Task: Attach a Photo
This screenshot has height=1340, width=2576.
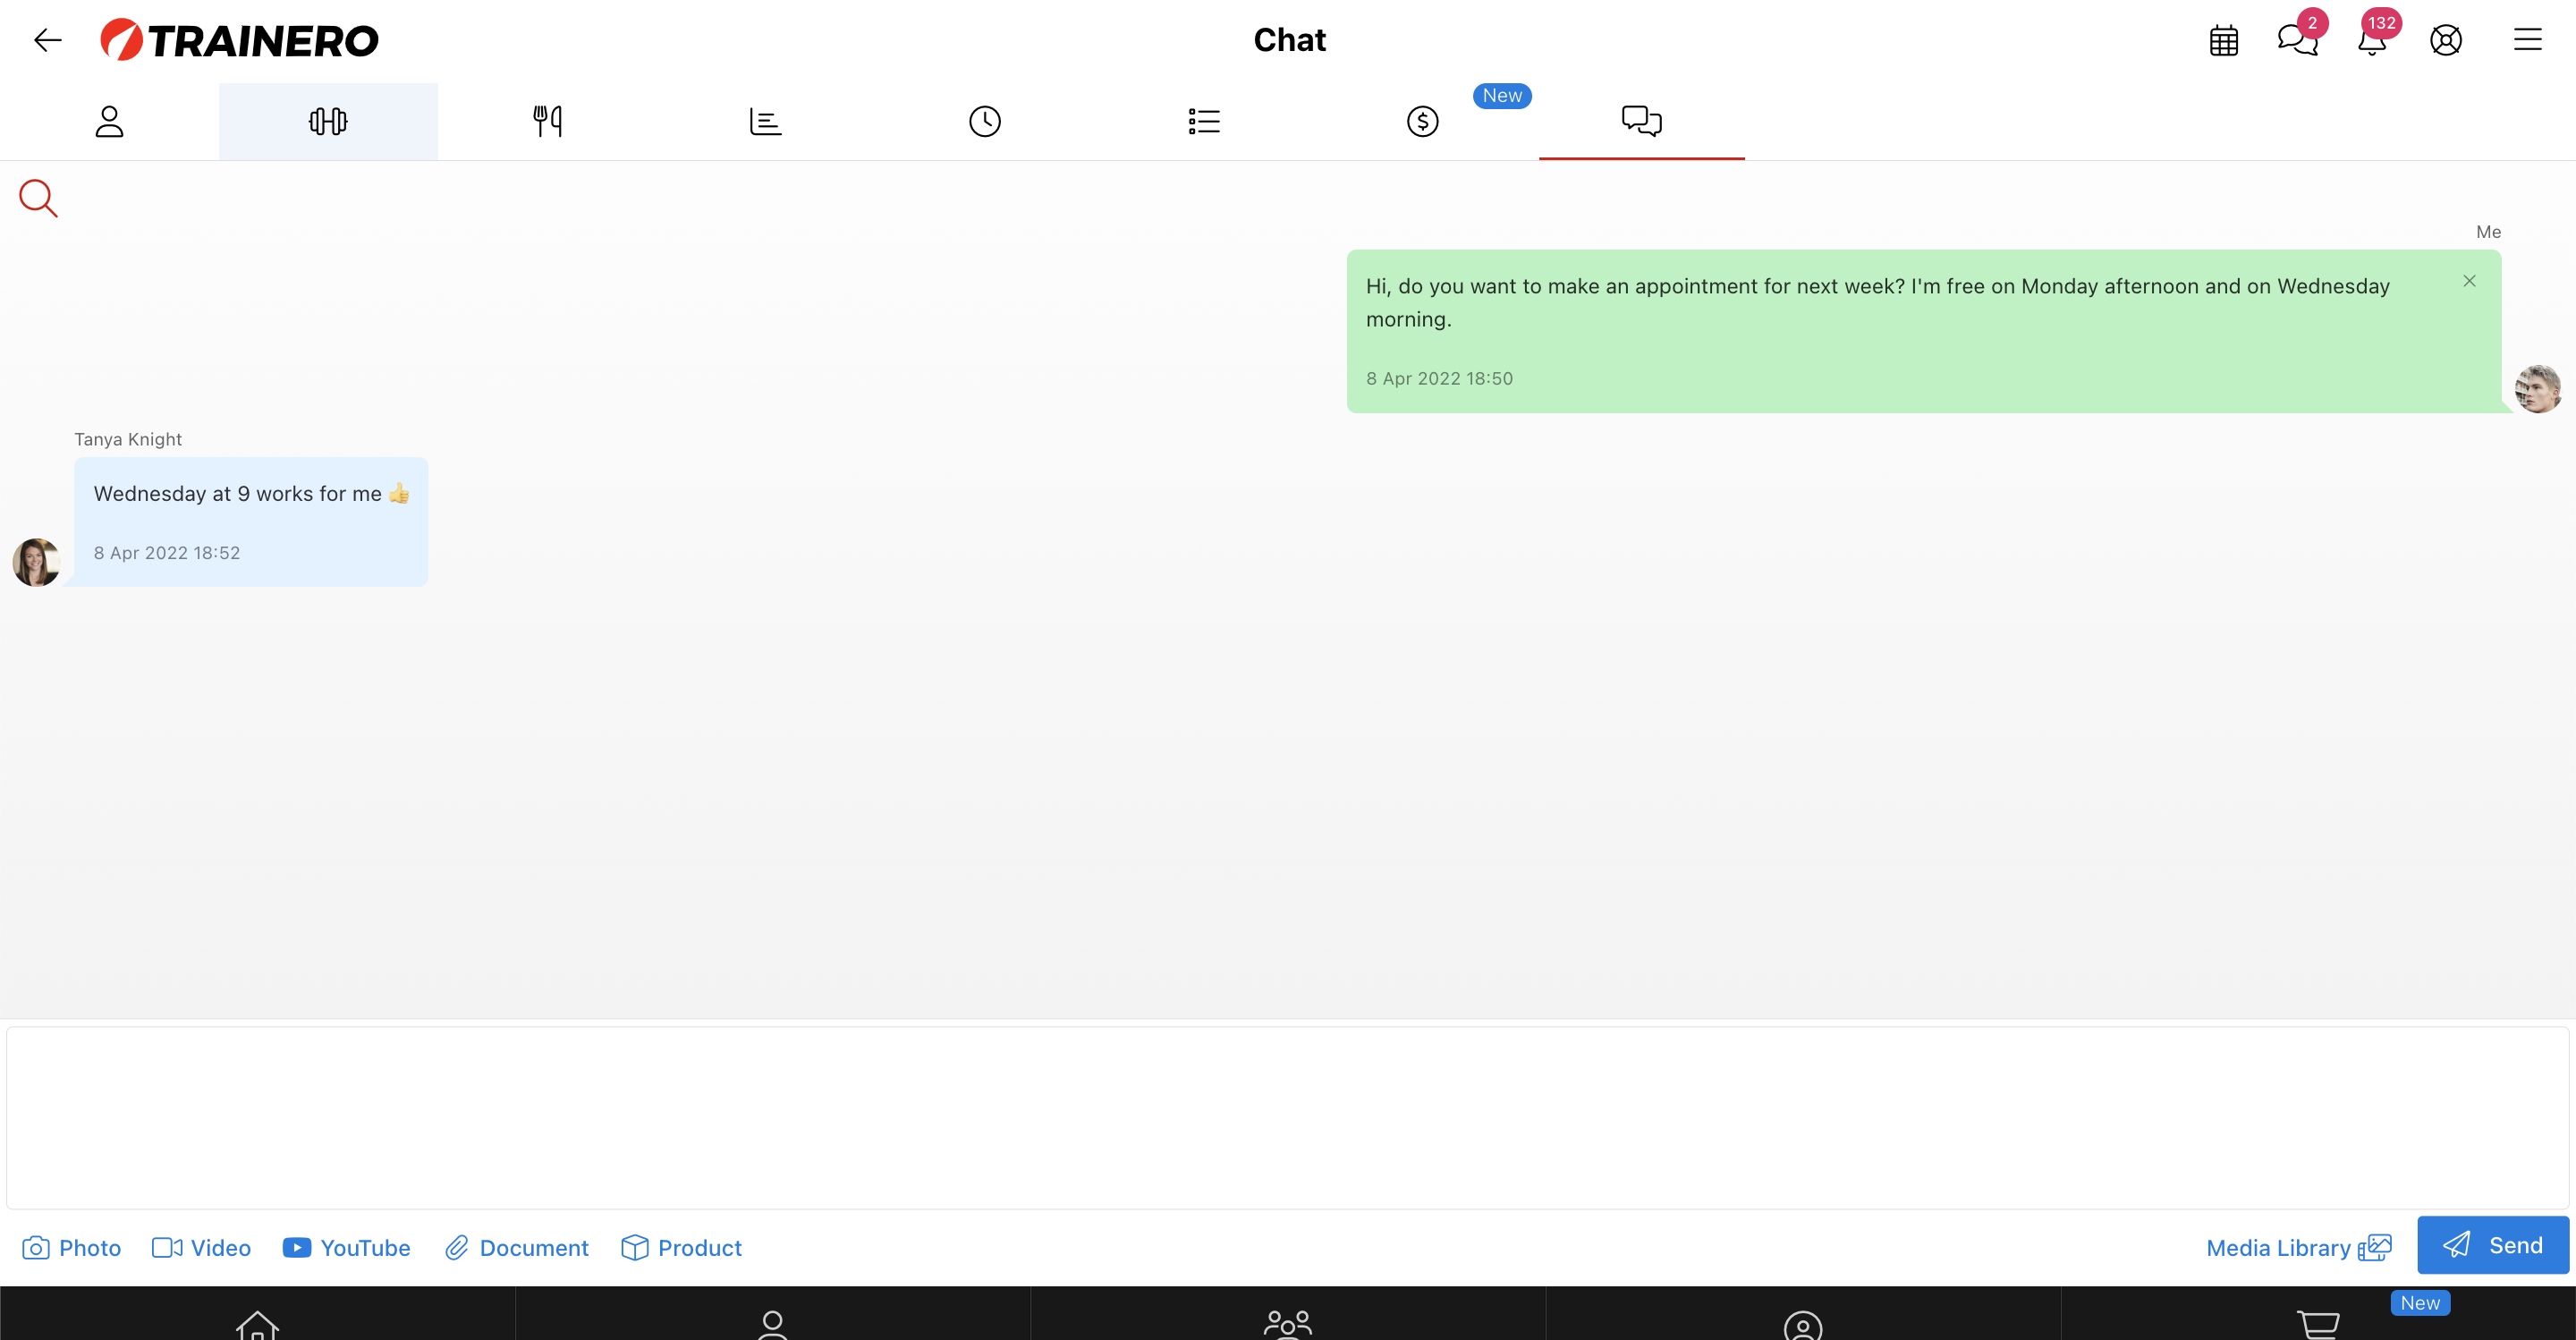Action: [x=72, y=1247]
